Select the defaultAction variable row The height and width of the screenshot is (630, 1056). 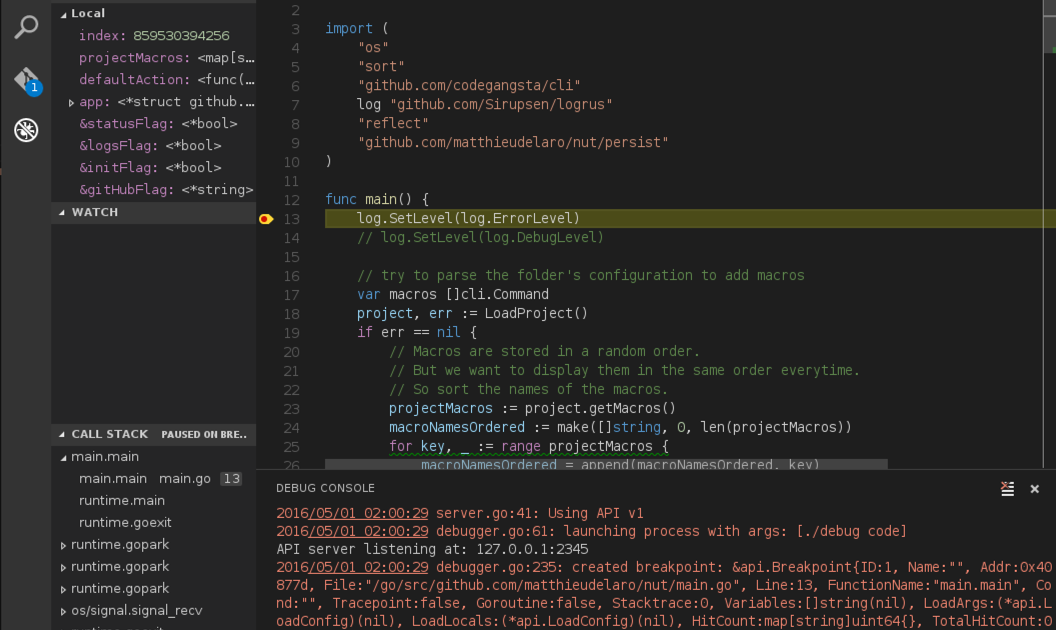(154, 80)
